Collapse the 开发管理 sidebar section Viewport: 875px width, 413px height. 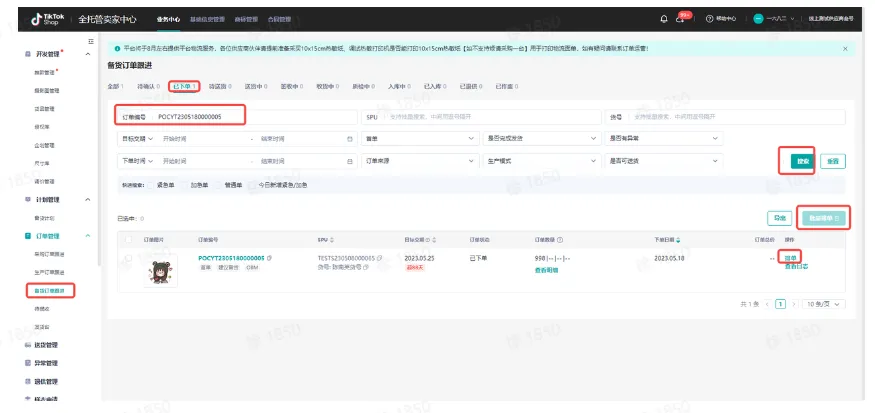pyautogui.click(x=88, y=54)
